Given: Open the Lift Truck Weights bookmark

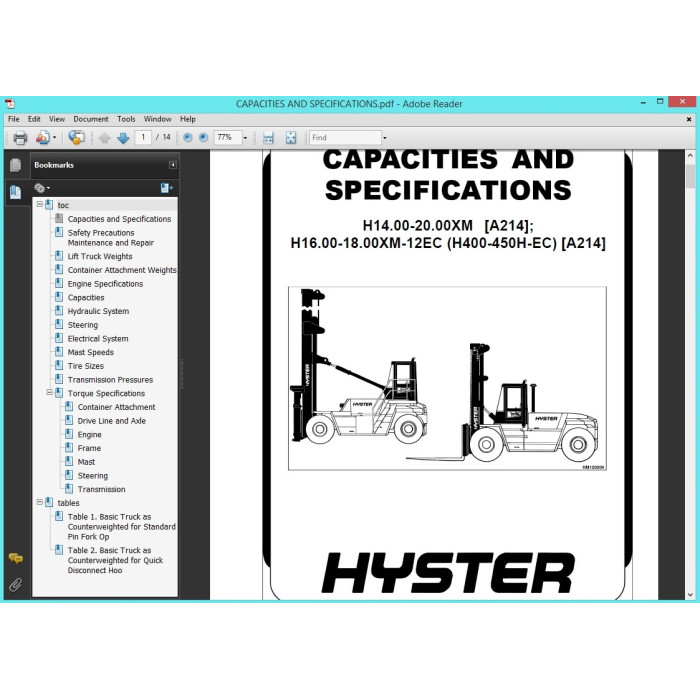Looking at the screenshot, I should click(100, 257).
